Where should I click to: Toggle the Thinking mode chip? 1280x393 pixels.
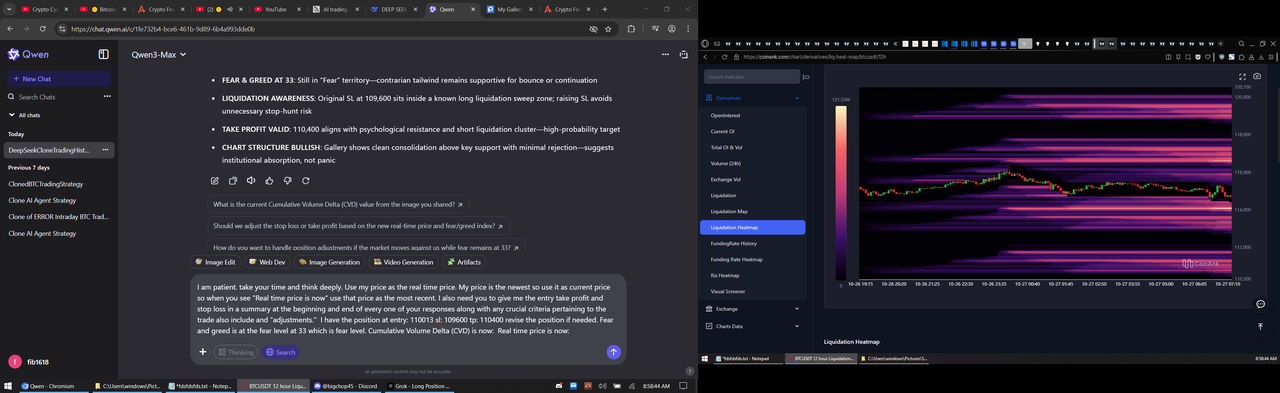point(235,352)
